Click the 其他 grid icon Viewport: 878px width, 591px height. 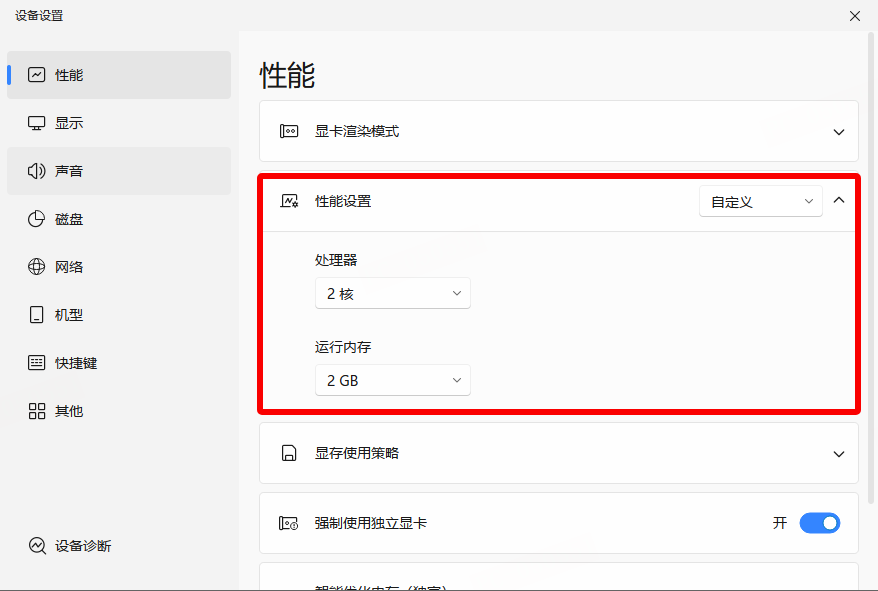point(37,411)
